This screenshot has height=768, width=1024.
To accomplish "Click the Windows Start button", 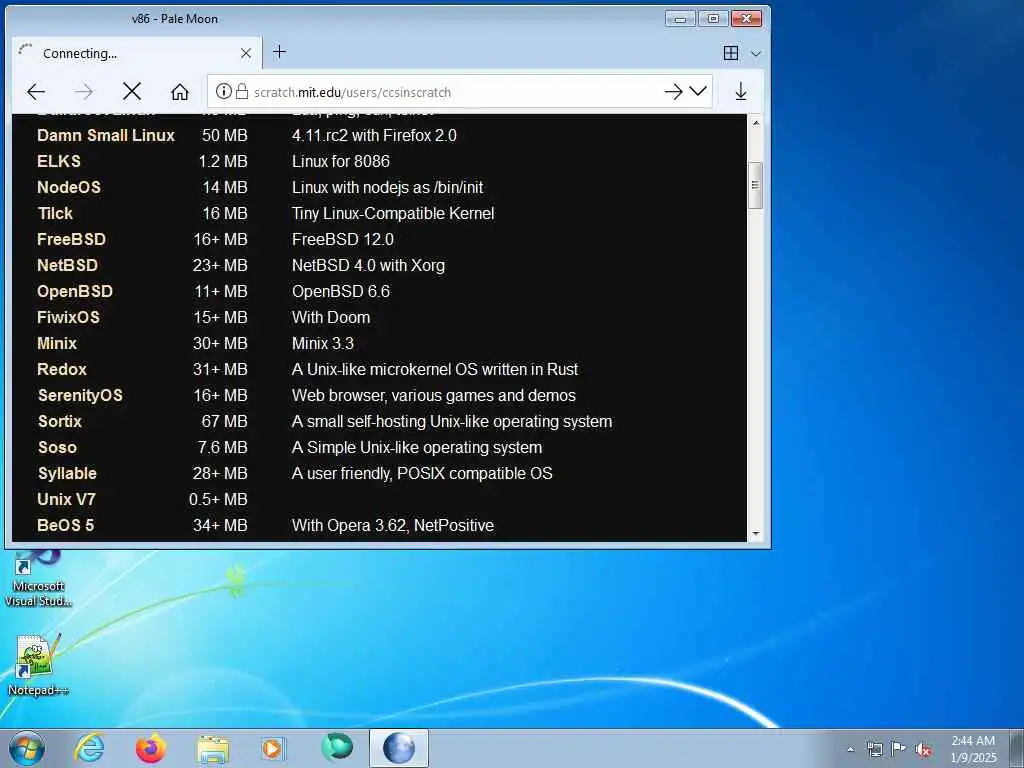I will coord(27,748).
